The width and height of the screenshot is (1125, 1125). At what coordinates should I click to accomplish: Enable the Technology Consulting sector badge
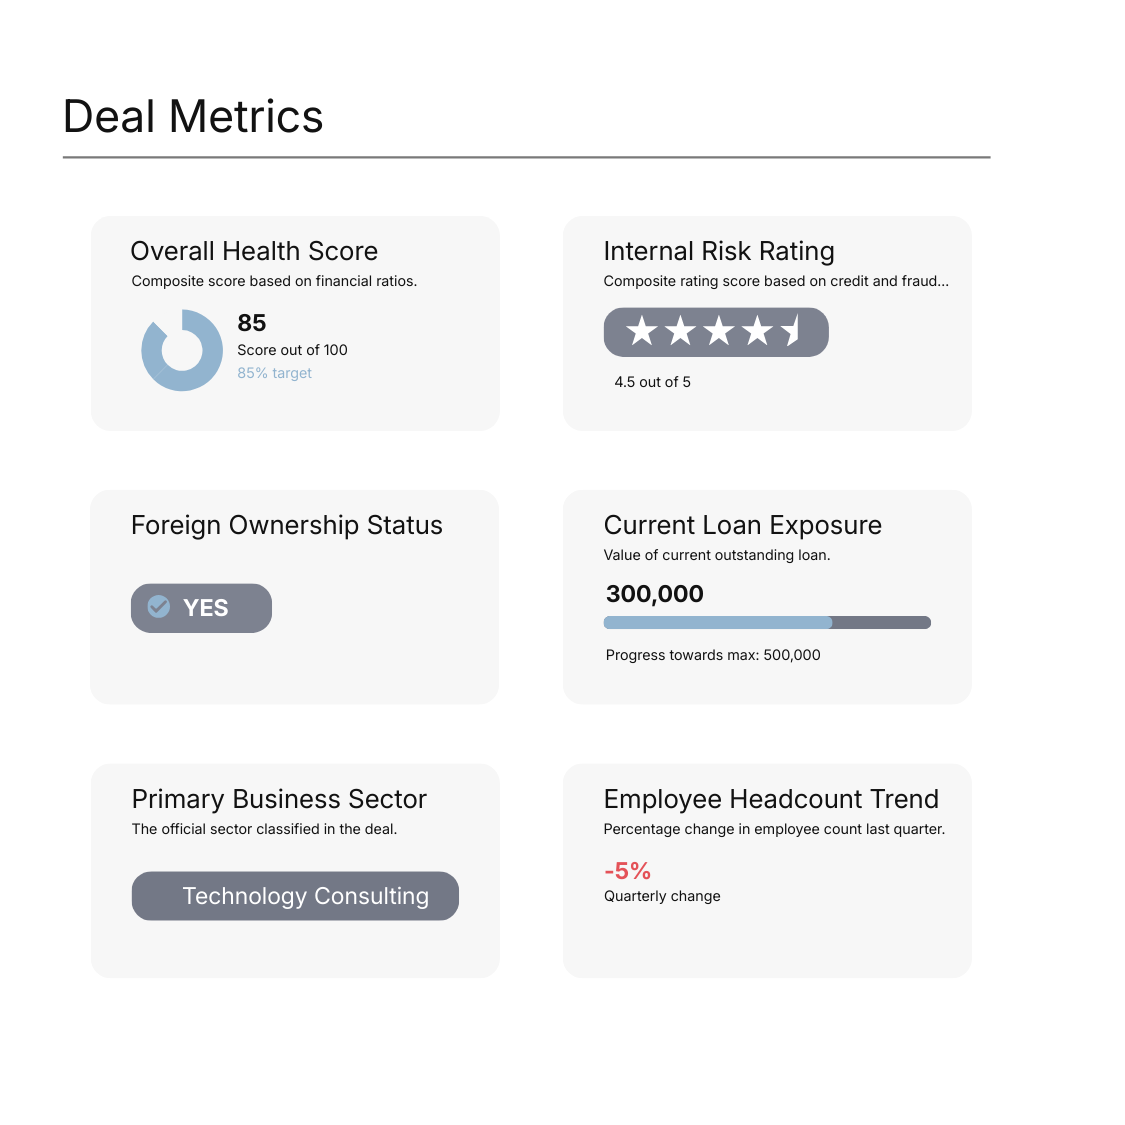(295, 896)
